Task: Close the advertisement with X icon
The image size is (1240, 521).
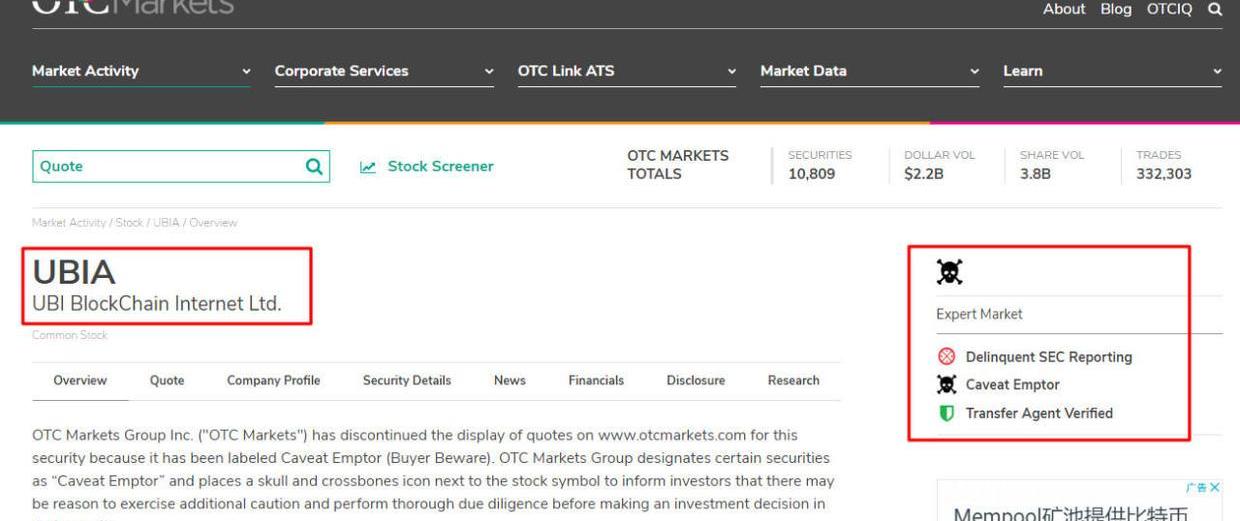Action: point(1214,487)
